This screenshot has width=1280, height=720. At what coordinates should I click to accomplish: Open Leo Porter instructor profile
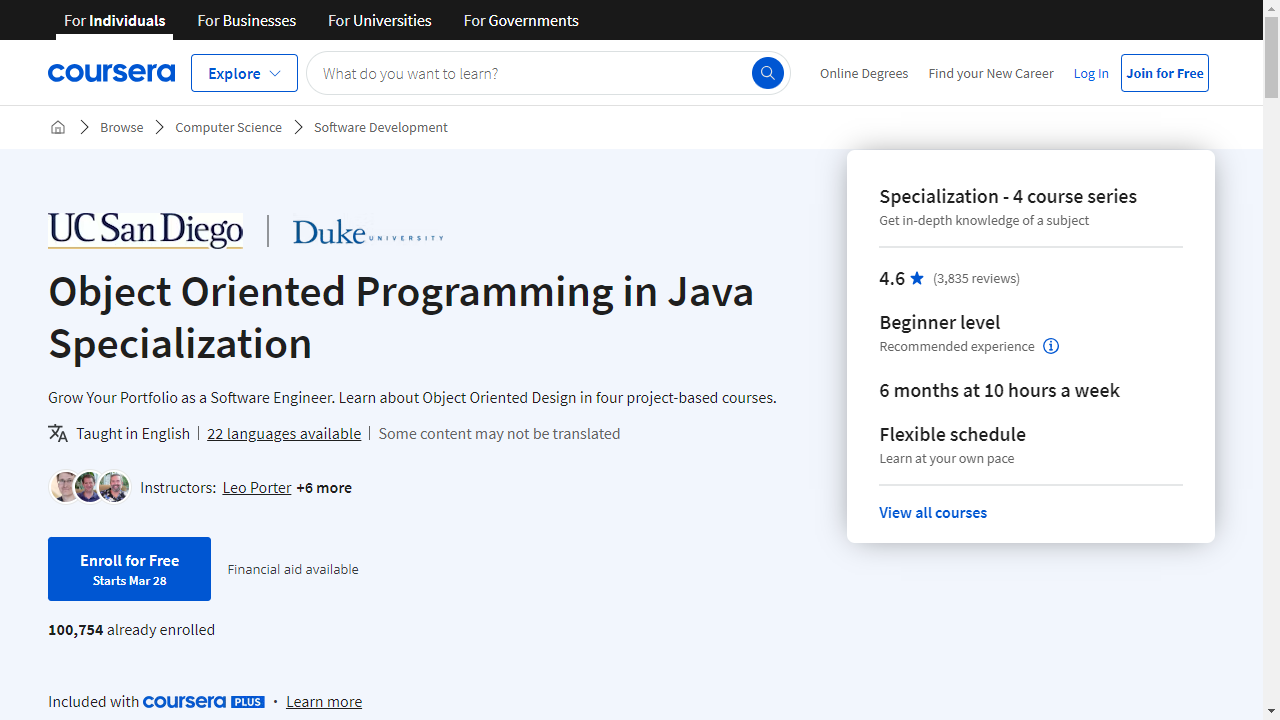(x=257, y=487)
